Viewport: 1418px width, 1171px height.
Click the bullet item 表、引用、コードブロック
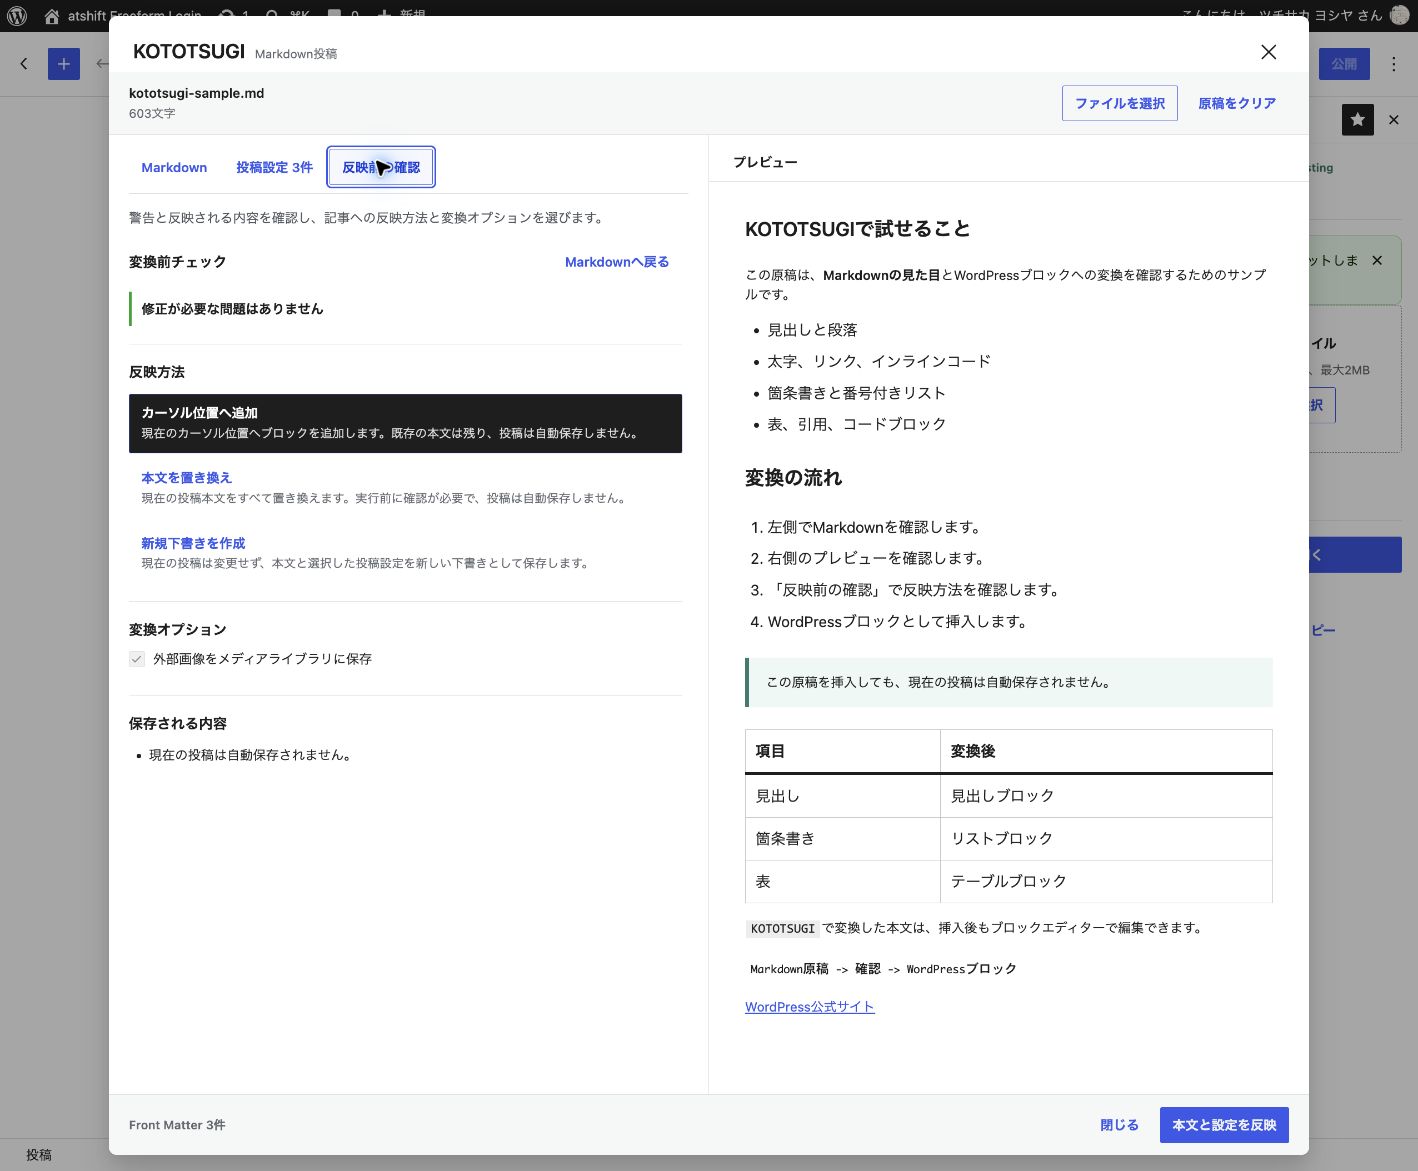coord(856,424)
